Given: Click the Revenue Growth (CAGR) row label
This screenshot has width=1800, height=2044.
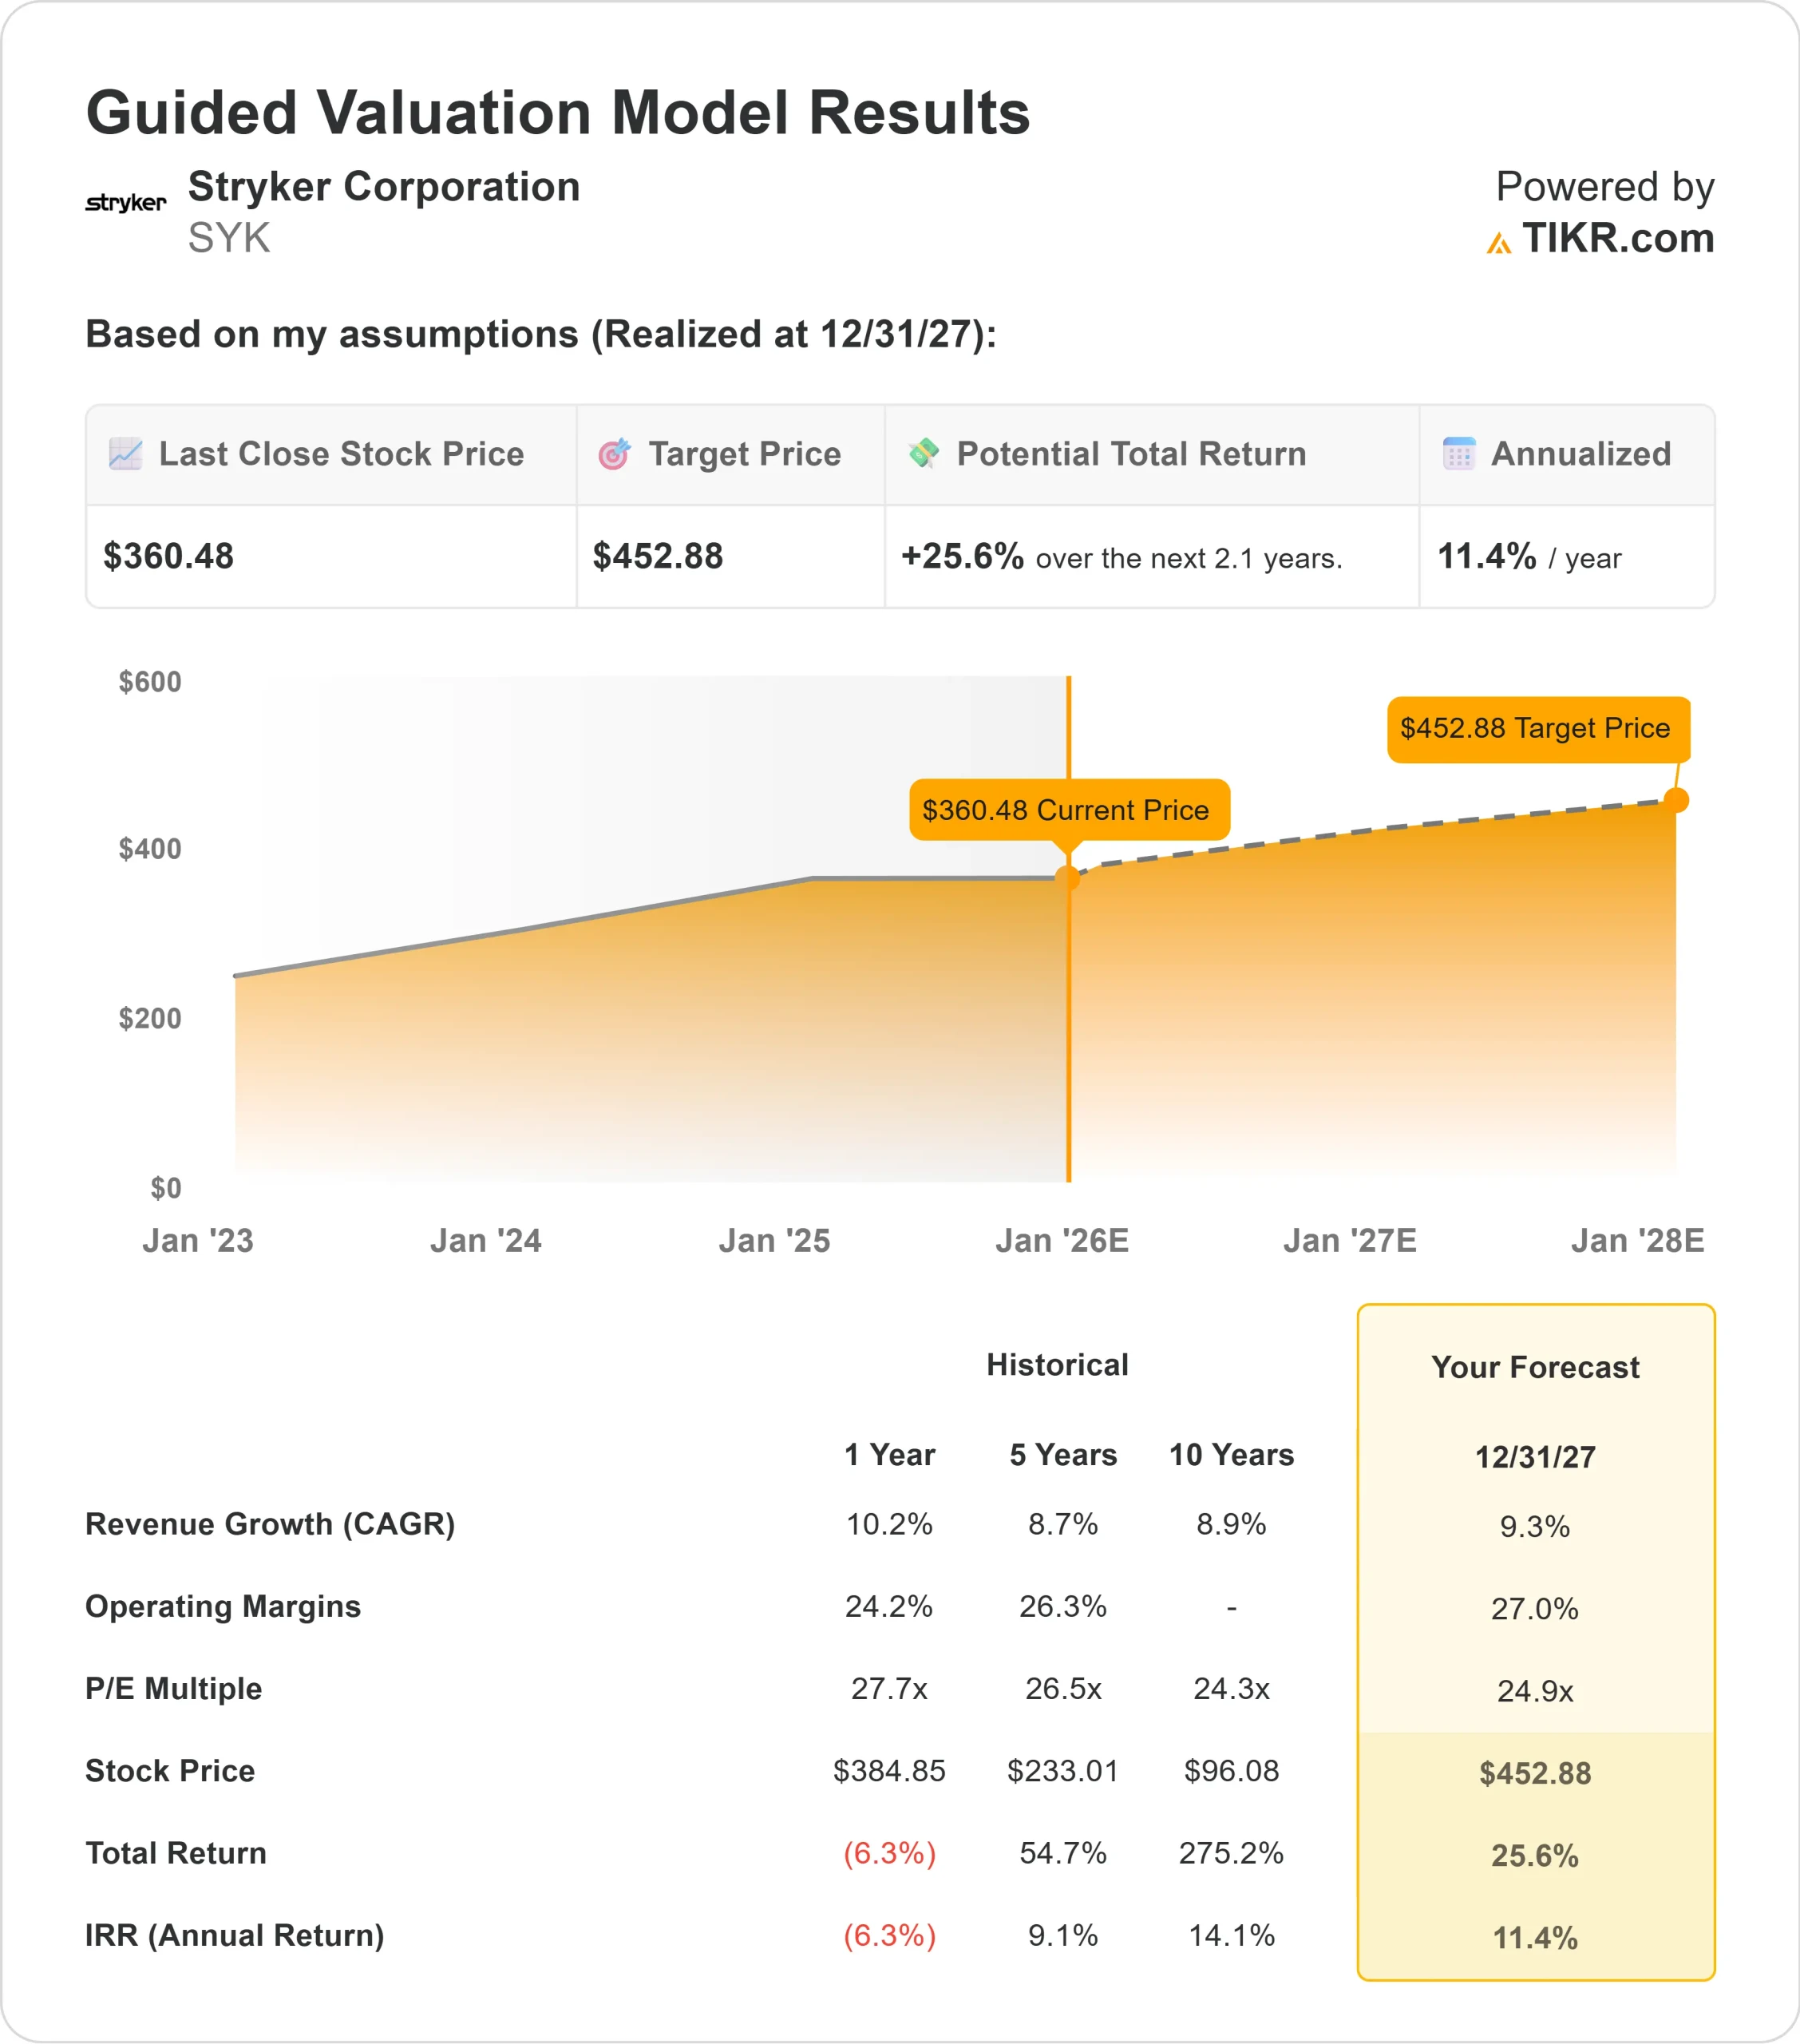Looking at the screenshot, I should coord(270,1524).
